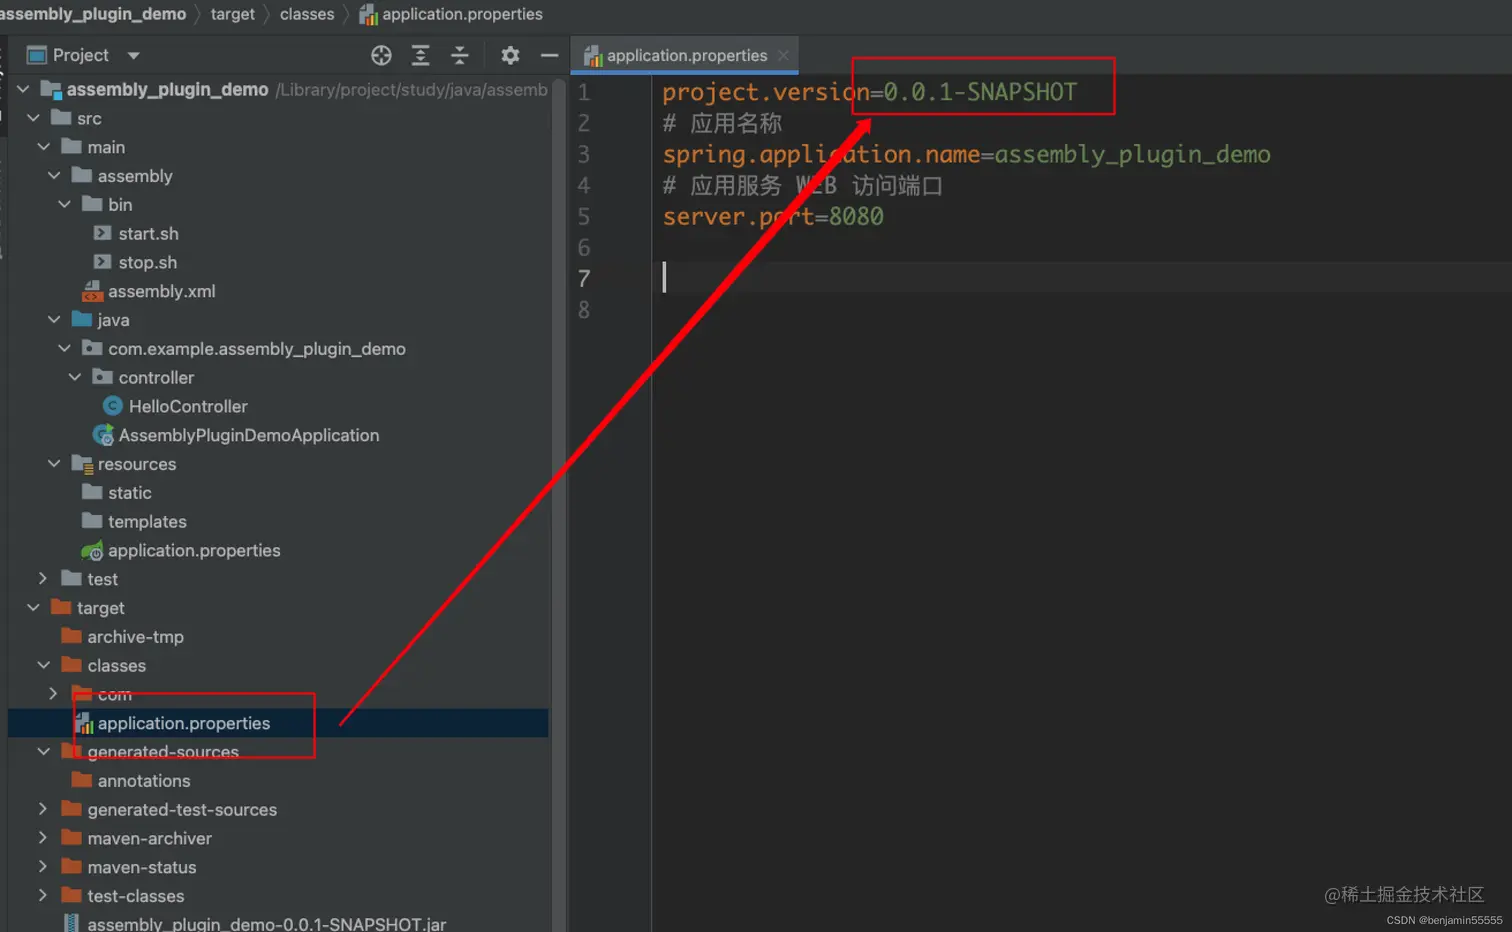Collapse the java source folder

[x=54, y=320]
